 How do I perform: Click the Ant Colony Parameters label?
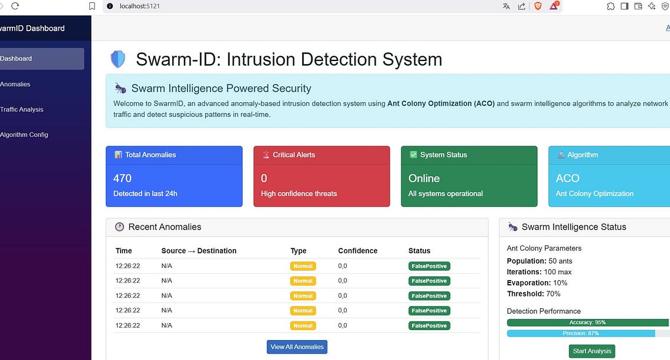544,248
